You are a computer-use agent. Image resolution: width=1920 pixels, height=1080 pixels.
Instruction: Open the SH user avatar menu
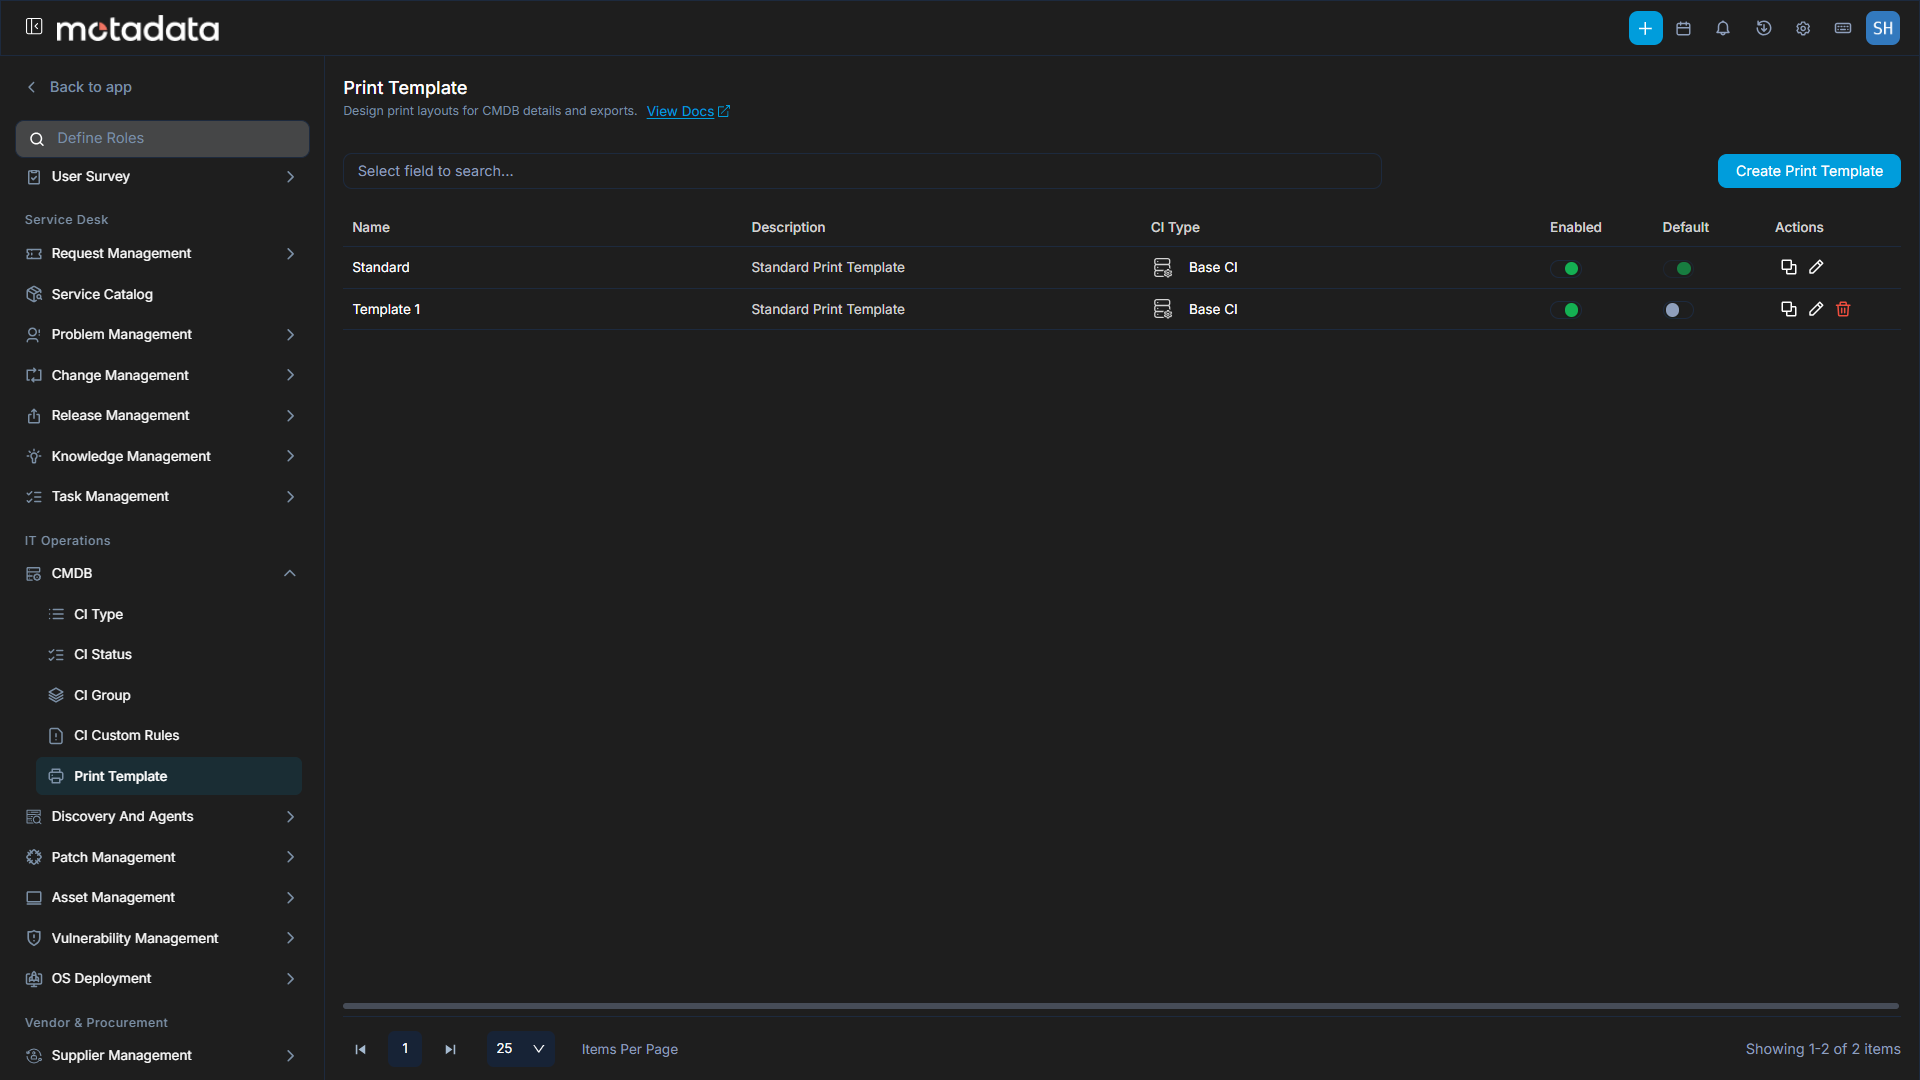(1883, 28)
